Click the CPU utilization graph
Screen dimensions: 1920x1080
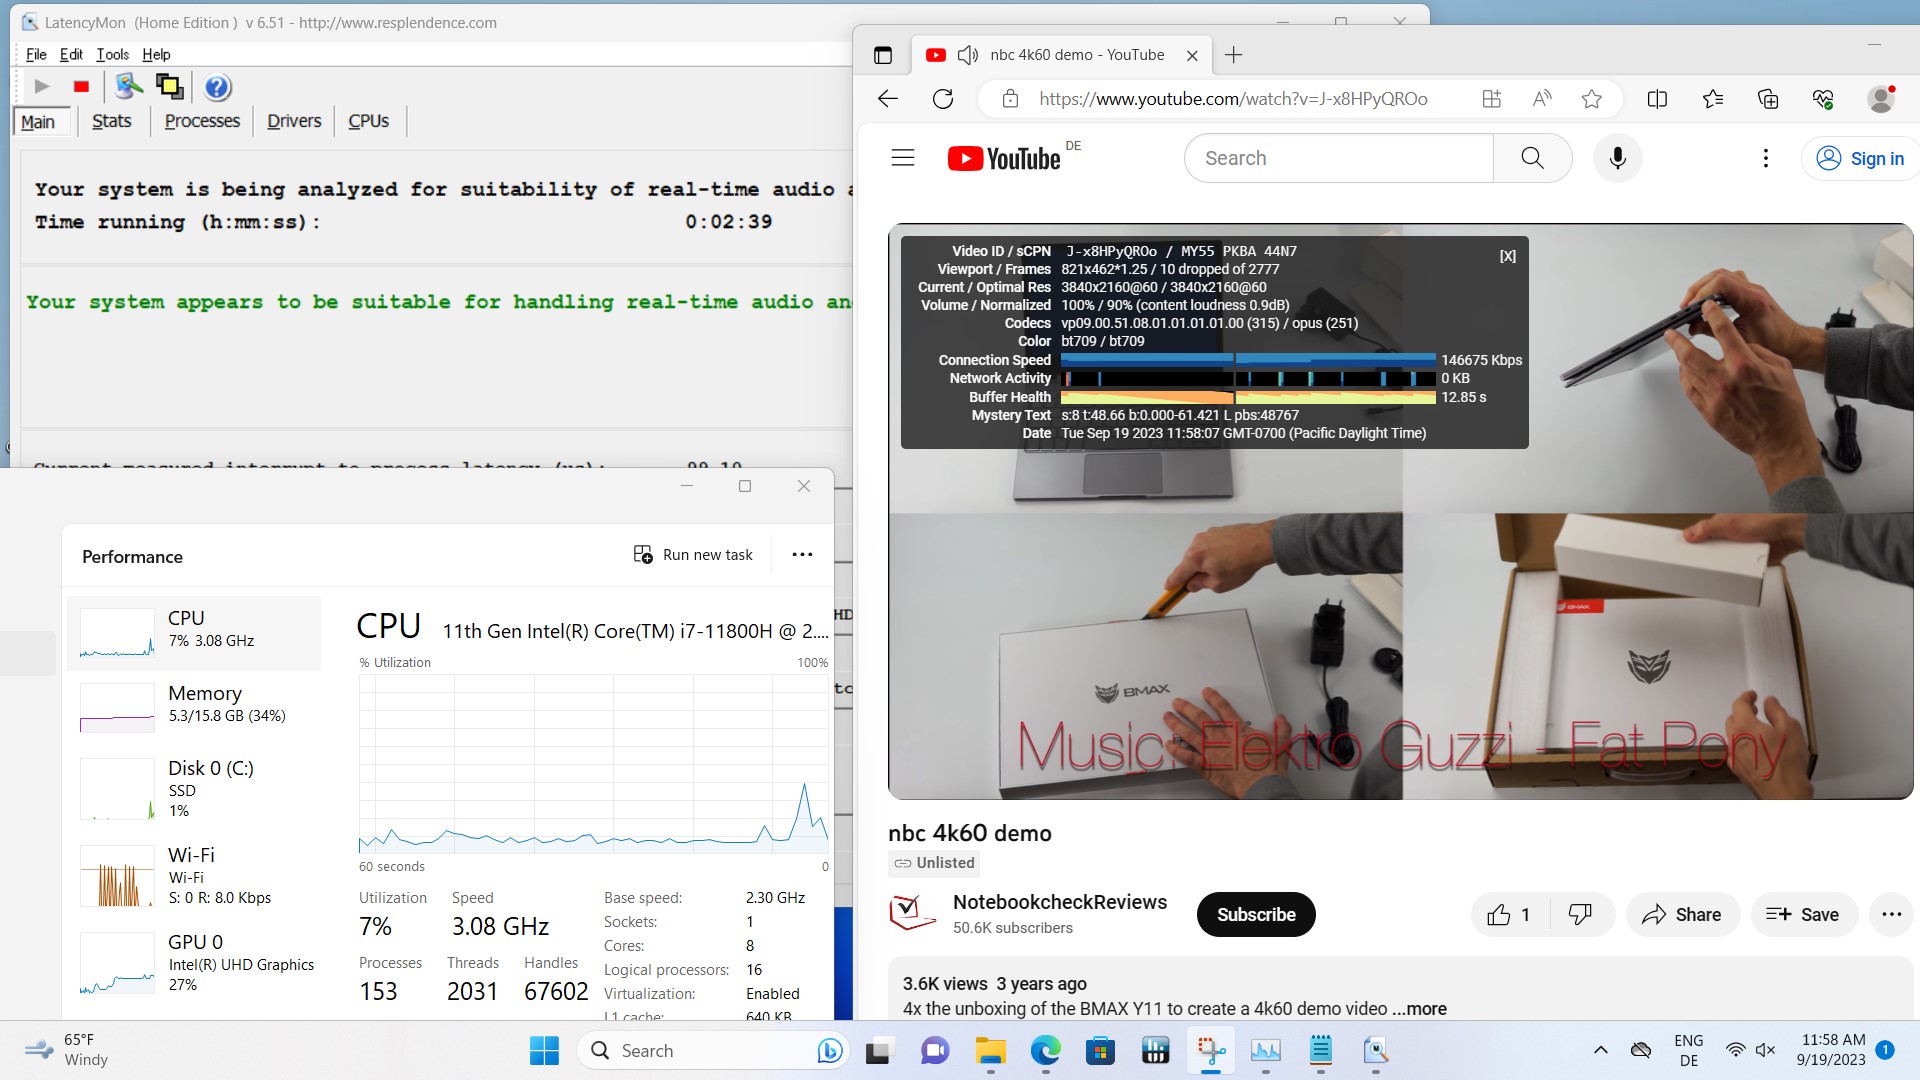coord(594,762)
